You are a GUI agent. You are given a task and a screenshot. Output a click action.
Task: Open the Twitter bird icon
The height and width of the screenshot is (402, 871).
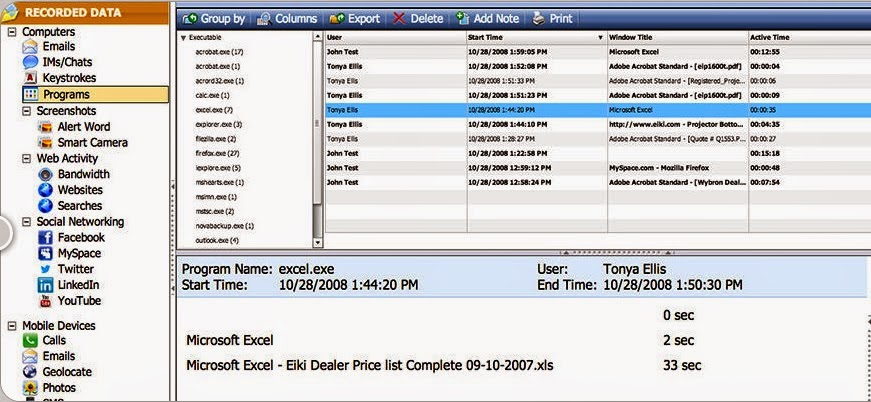[46, 269]
